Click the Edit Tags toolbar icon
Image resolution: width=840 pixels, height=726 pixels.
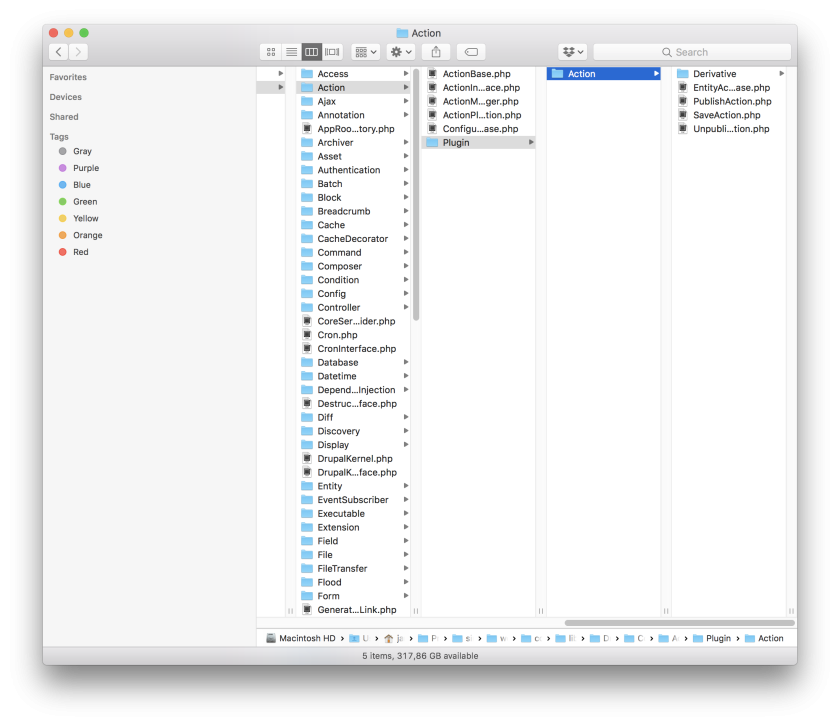pos(472,52)
